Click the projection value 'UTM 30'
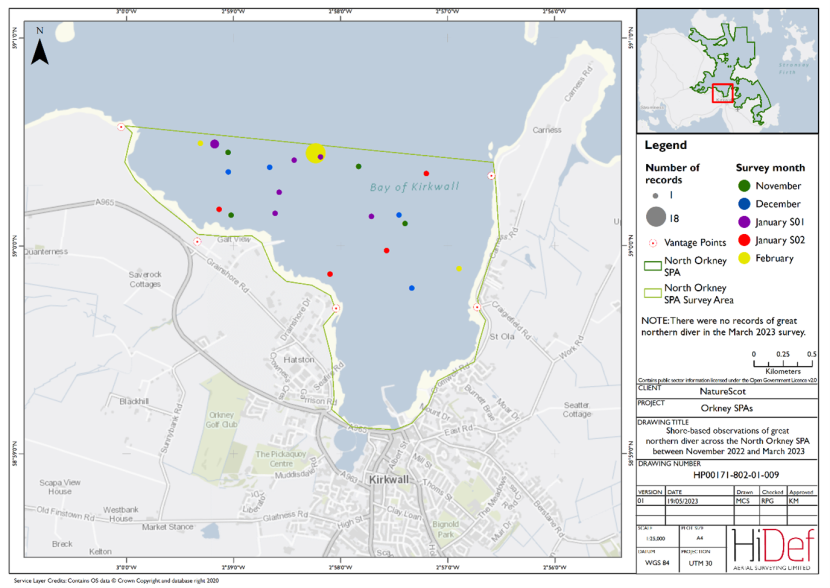Viewport: 830px width, 588px height. tap(700, 563)
